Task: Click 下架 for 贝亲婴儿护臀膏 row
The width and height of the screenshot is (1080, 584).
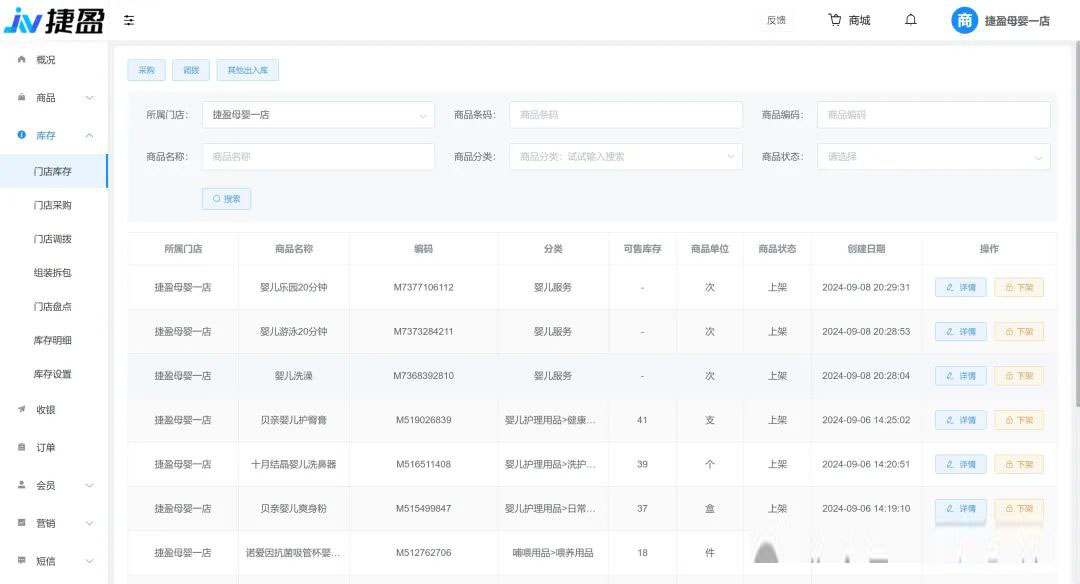Action: pyautogui.click(x=1018, y=420)
